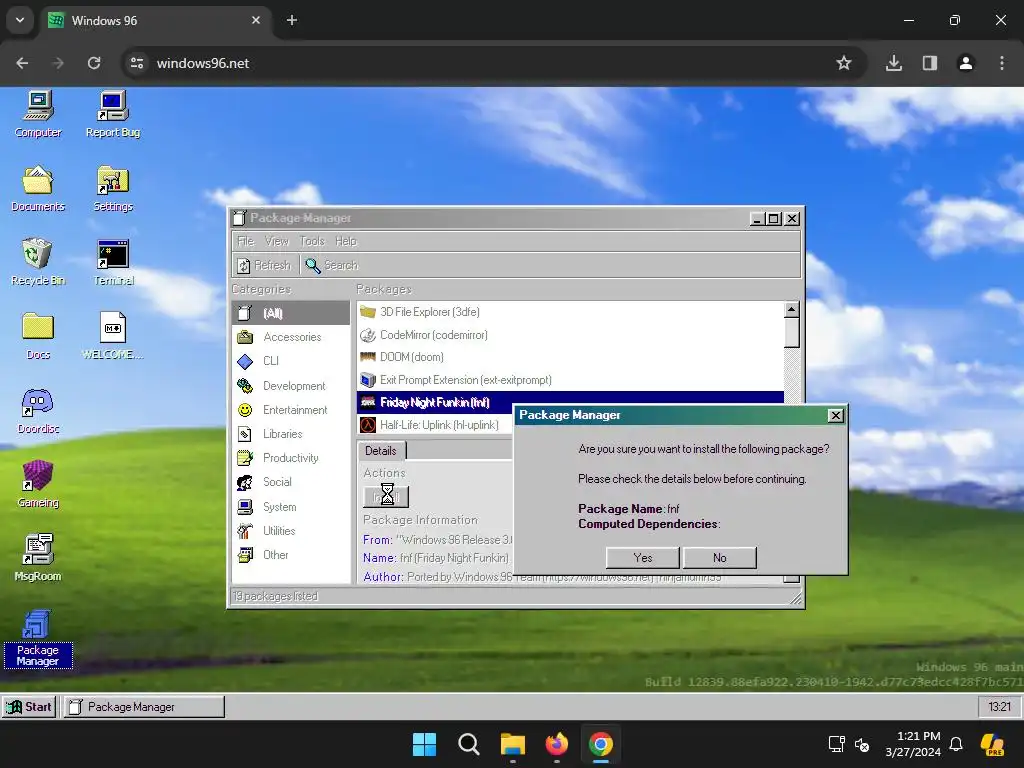Expand the Chrome tab search dropdown
1024x768 pixels.
pyautogui.click(x=20, y=20)
